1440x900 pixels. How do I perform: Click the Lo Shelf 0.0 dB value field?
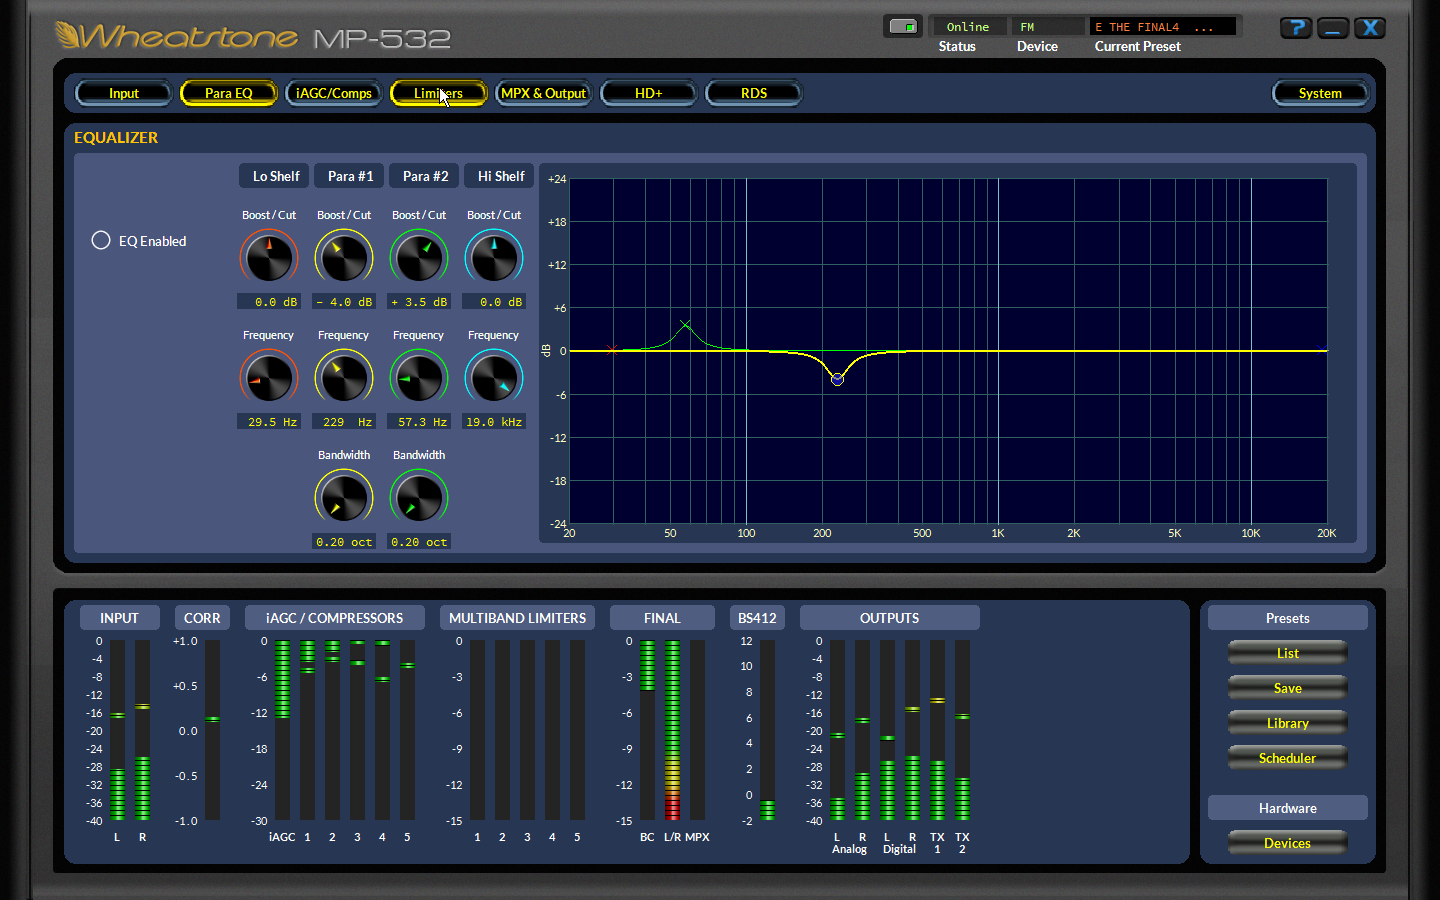tap(269, 302)
